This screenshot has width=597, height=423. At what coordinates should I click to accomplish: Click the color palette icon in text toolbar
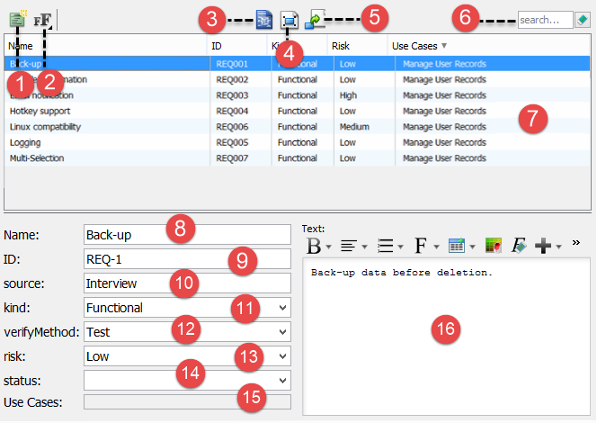493,246
